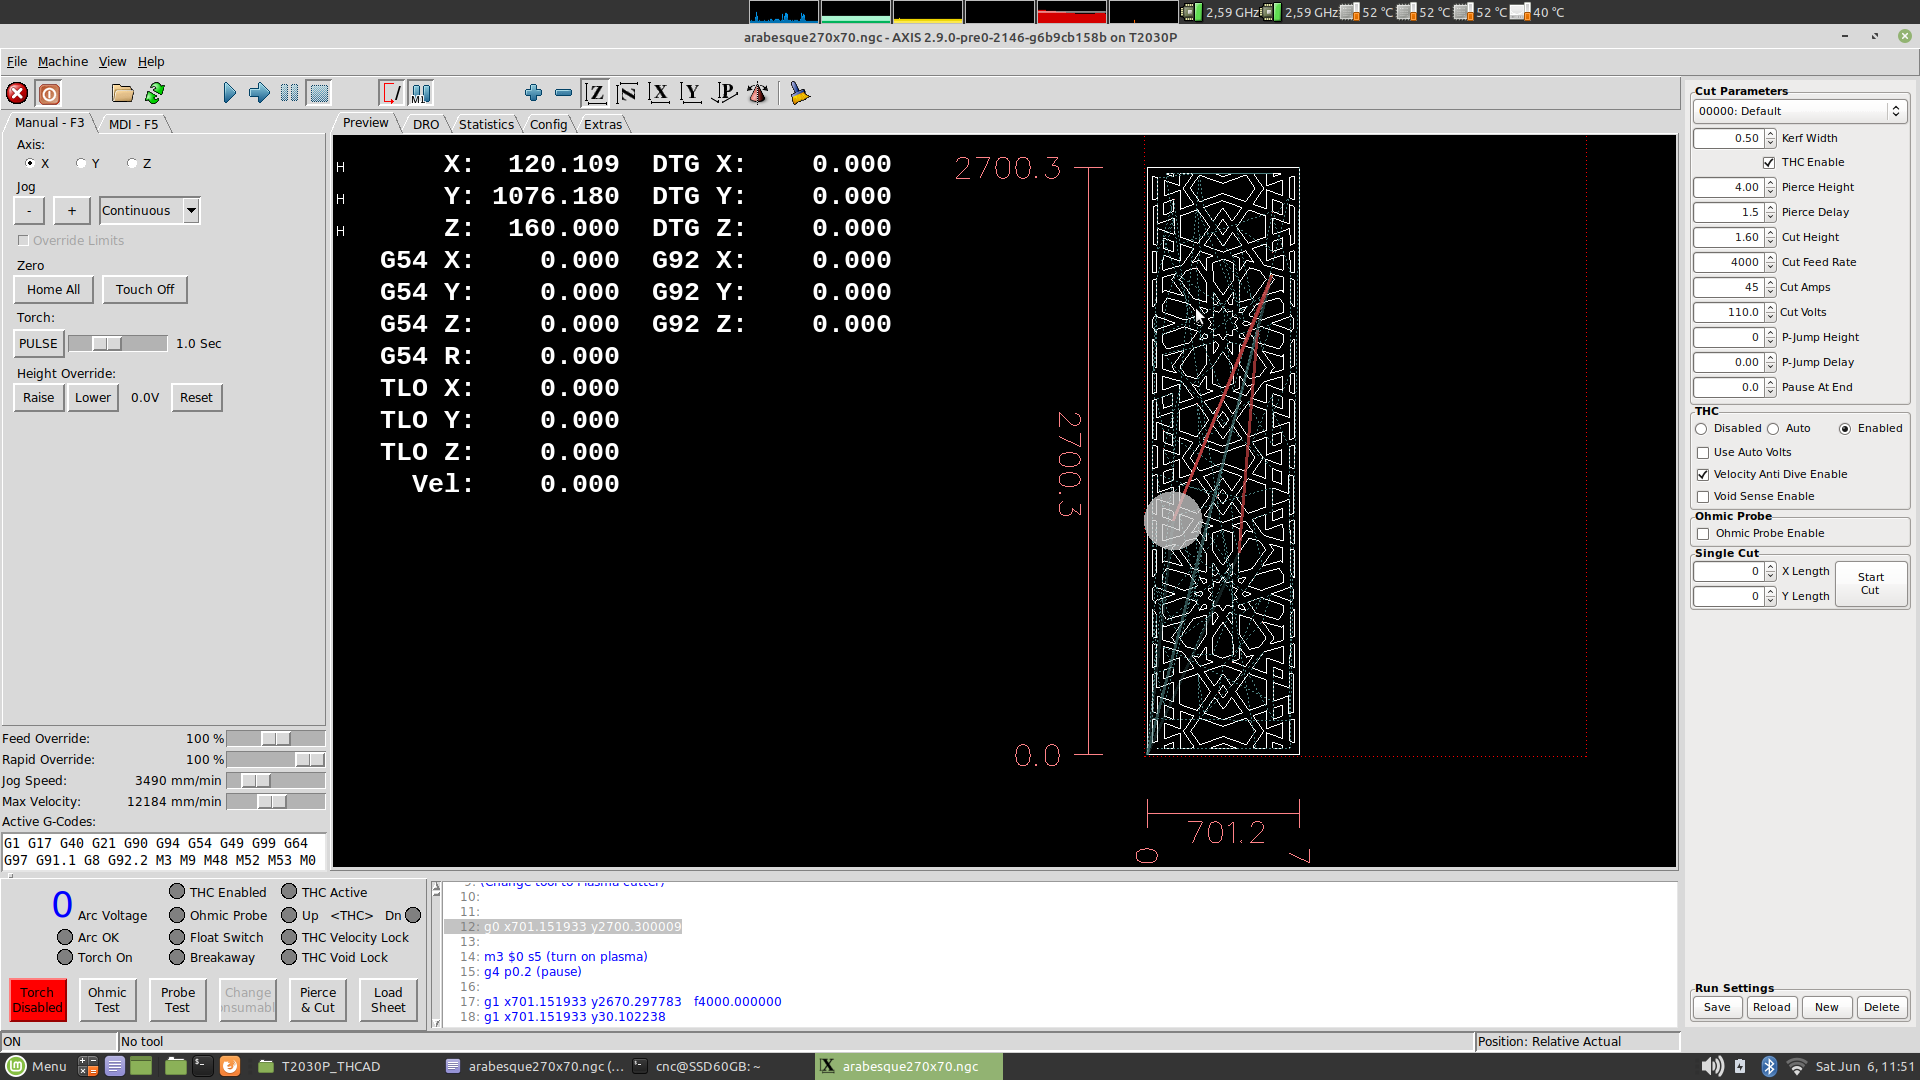Toggle optional pause M1 icon
The width and height of the screenshot is (1920, 1080).
pyautogui.click(x=421, y=93)
